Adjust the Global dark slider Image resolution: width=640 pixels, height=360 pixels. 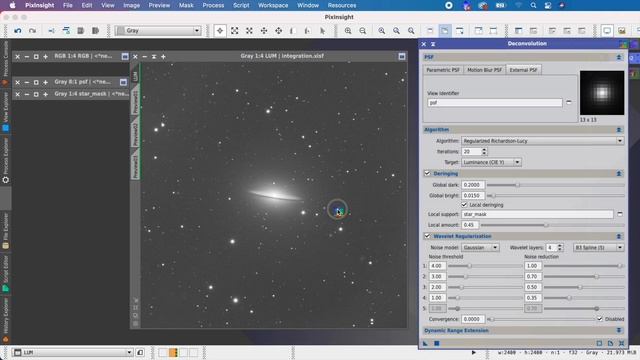click(555, 185)
